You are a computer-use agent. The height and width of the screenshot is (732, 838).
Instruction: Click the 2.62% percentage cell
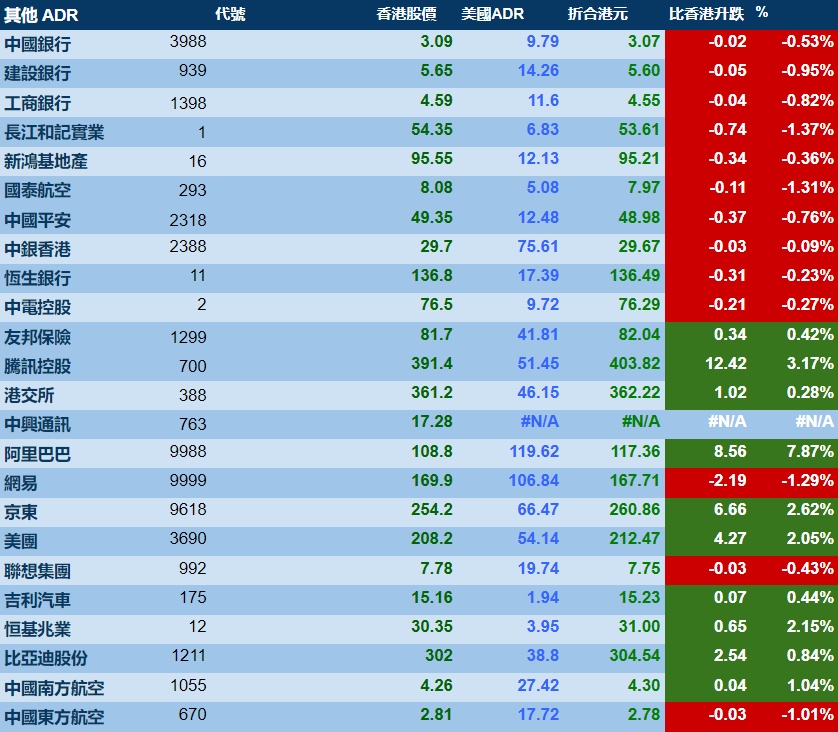tap(810, 509)
